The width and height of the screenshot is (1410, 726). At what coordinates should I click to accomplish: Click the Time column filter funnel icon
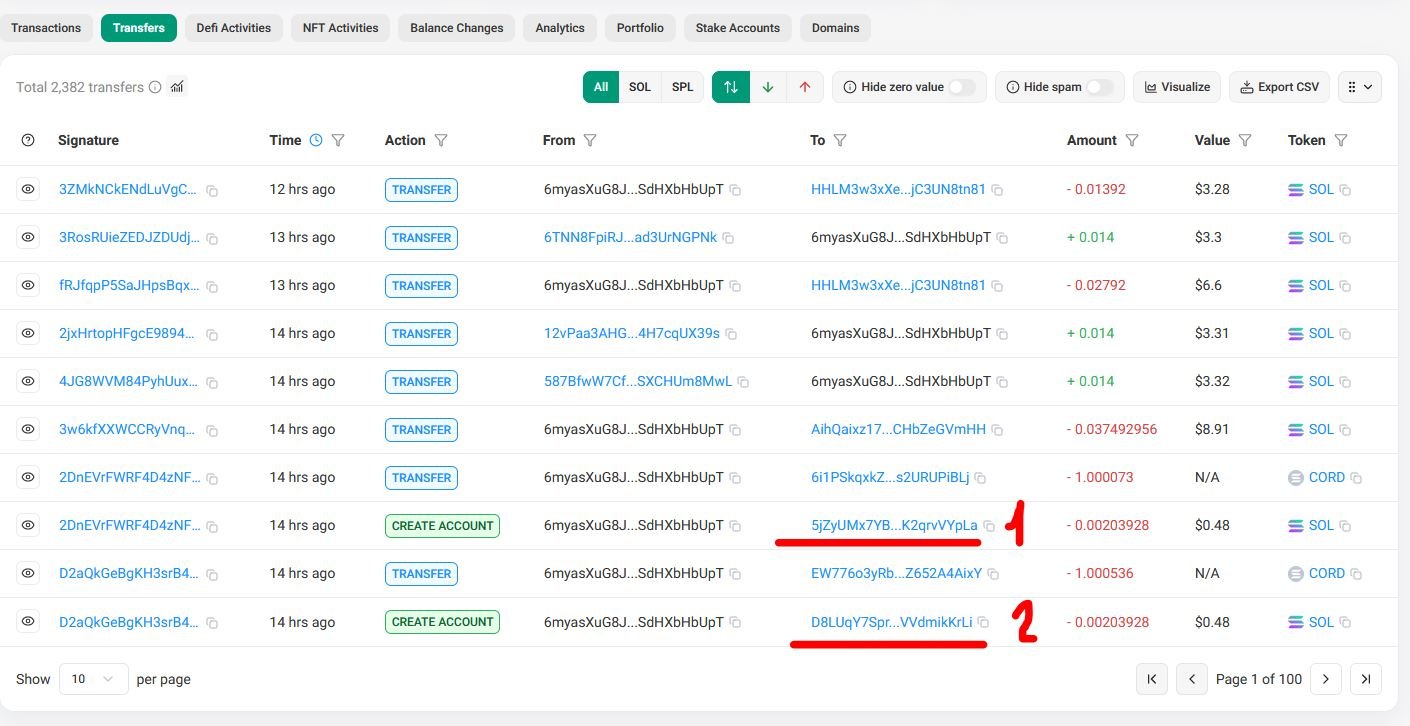tap(338, 140)
